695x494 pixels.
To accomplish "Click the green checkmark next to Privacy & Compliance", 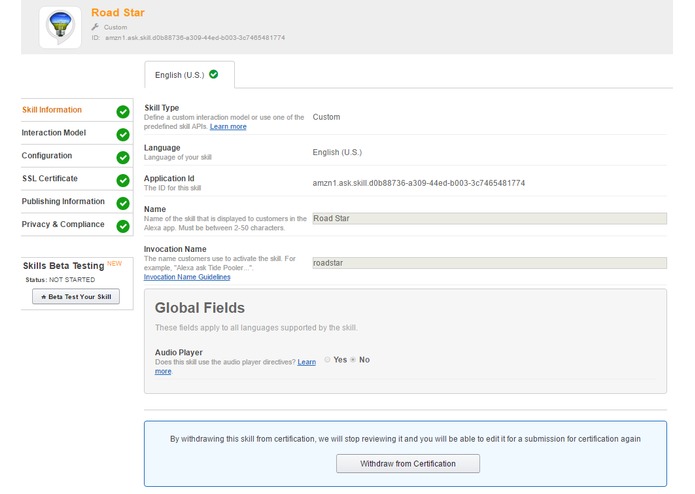I will pos(123,226).
